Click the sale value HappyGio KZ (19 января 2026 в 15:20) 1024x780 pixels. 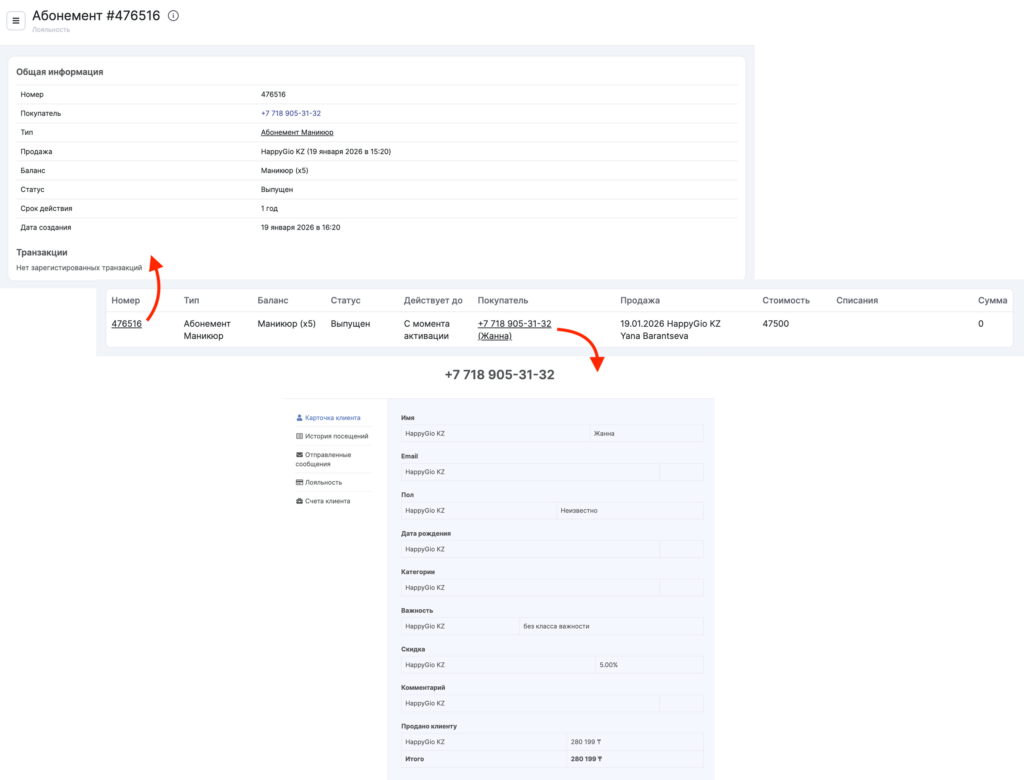[326, 152]
